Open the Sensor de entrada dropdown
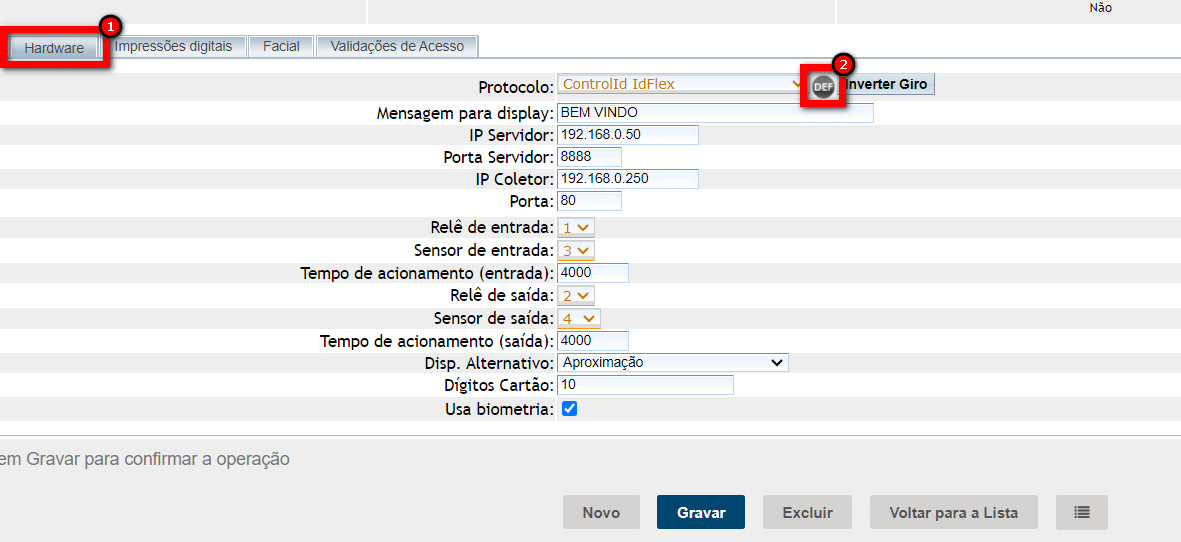The image size is (1181, 542). coord(576,250)
